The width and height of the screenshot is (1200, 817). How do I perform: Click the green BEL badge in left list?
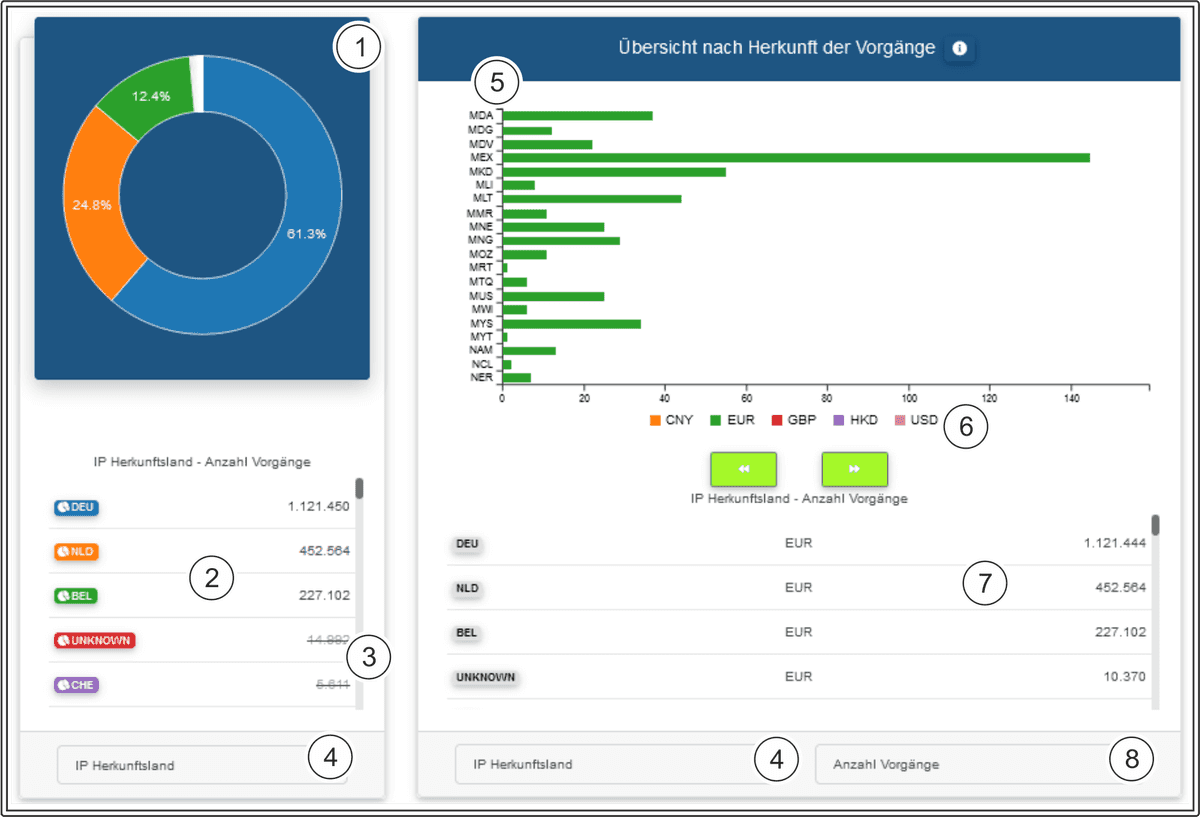[x=76, y=596]
